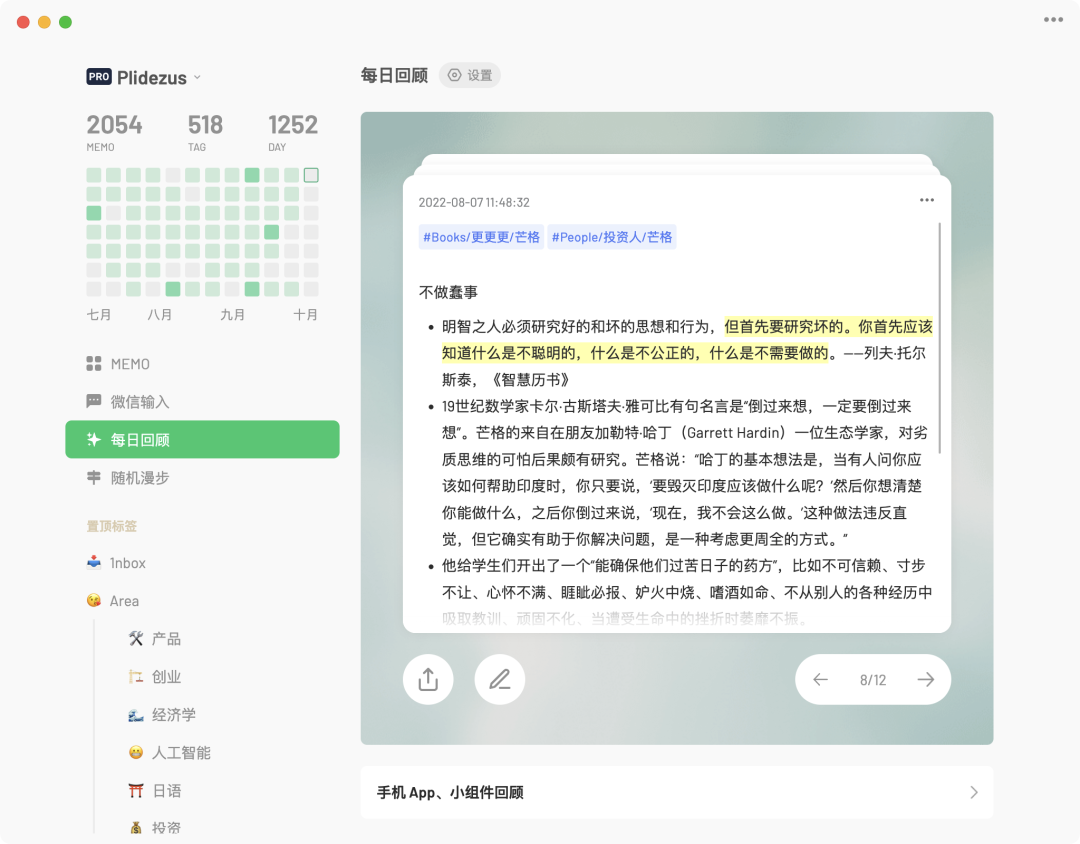Click the #People/投资人/芒格 tag
This screenshot has height=844, width=1080.
coord(612,237)
